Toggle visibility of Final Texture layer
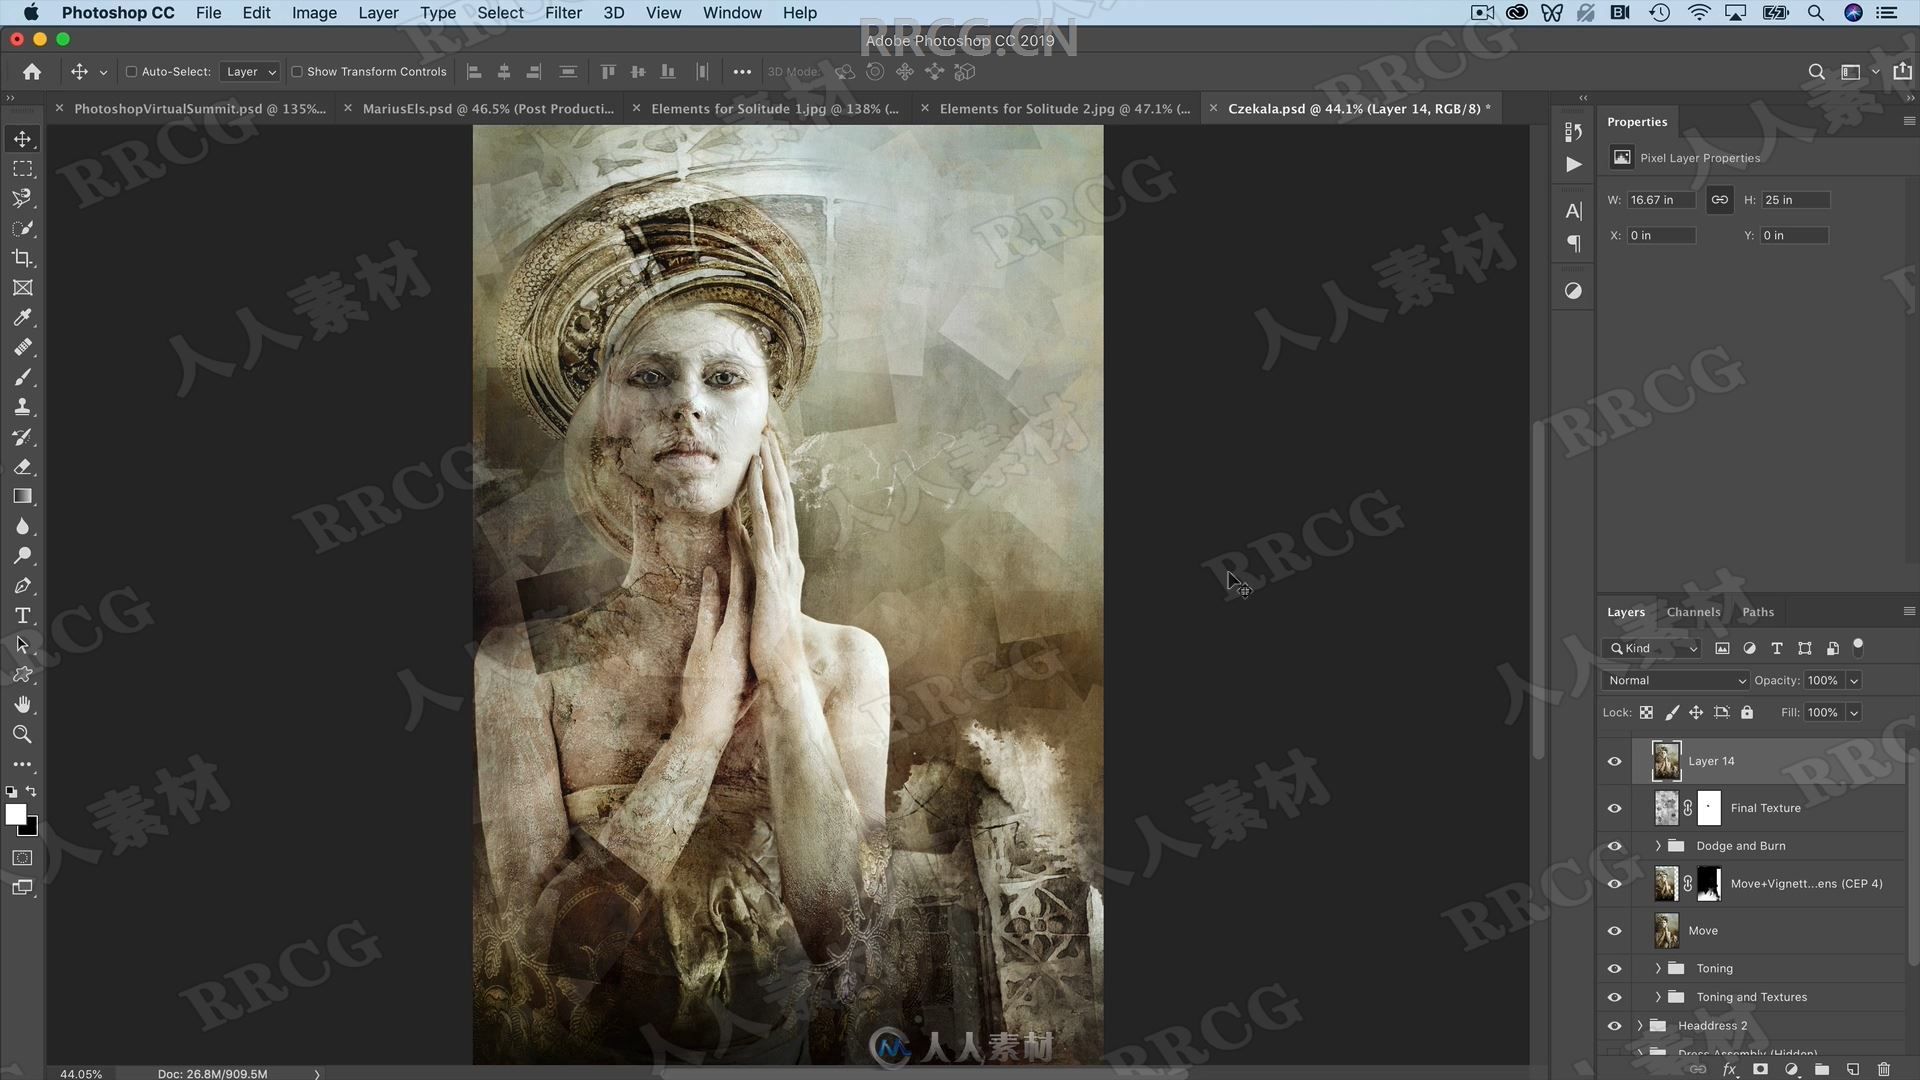This screenshot has width=1920, height=1080. 1614,807
